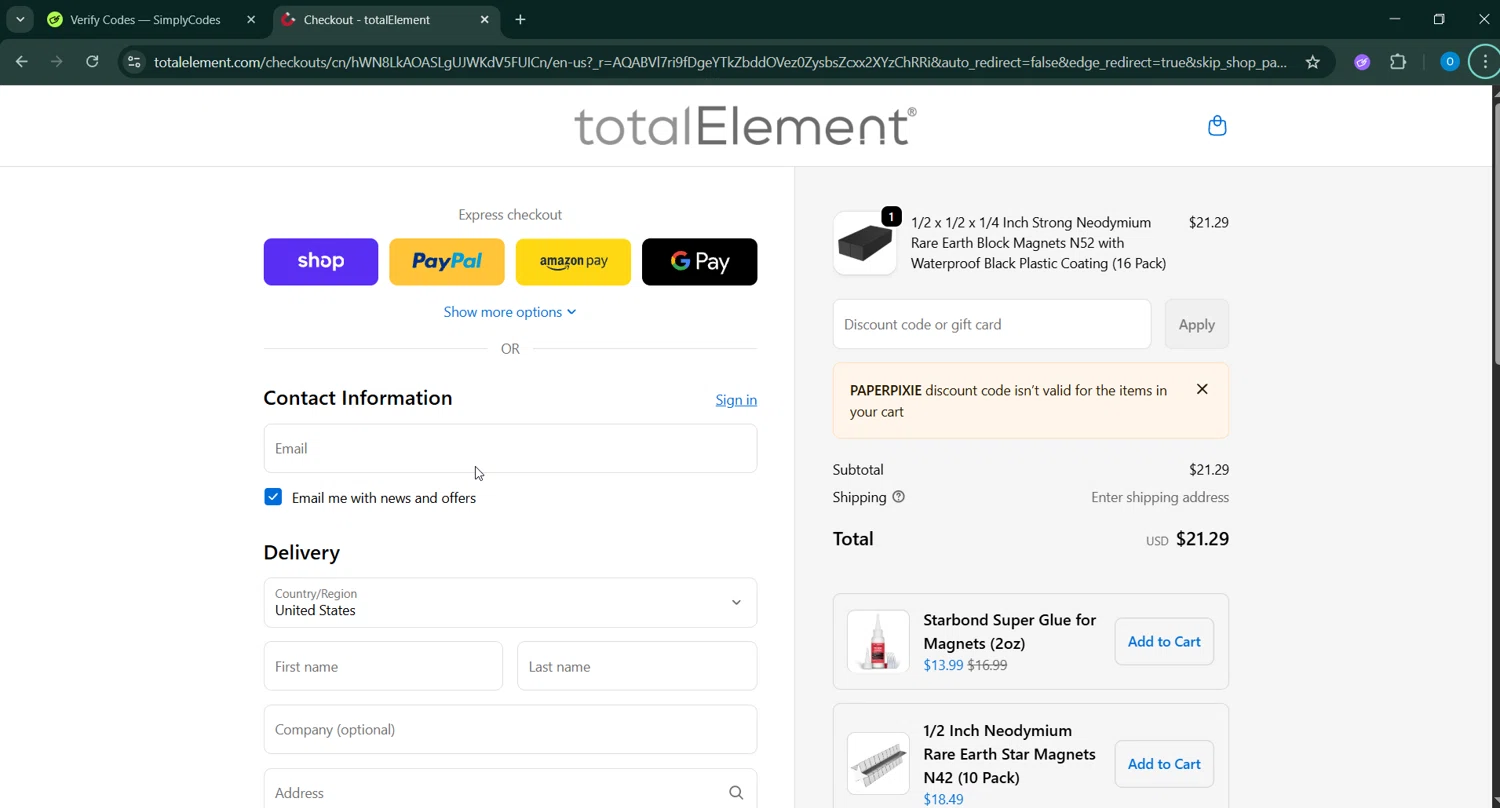Click the Block Magnets product thumbnail
This screenshot has width=1500, height=808.
pyautogui.click(x=865, y=243)
